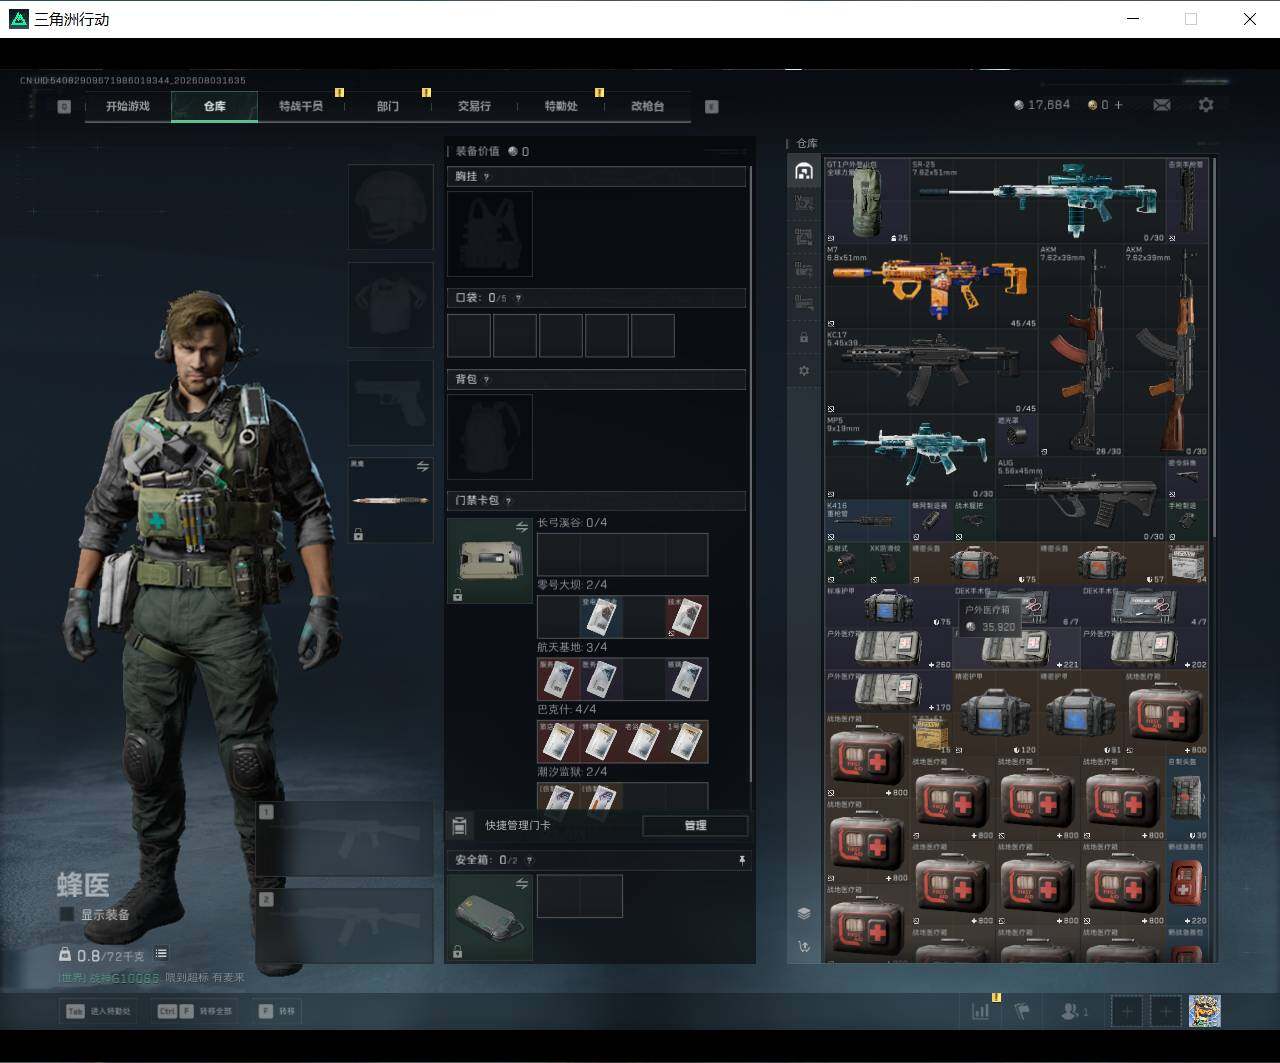Open the flag icon in bottom bar
This screenshot has width=1280, height=1063.
click(1021, 1011)
